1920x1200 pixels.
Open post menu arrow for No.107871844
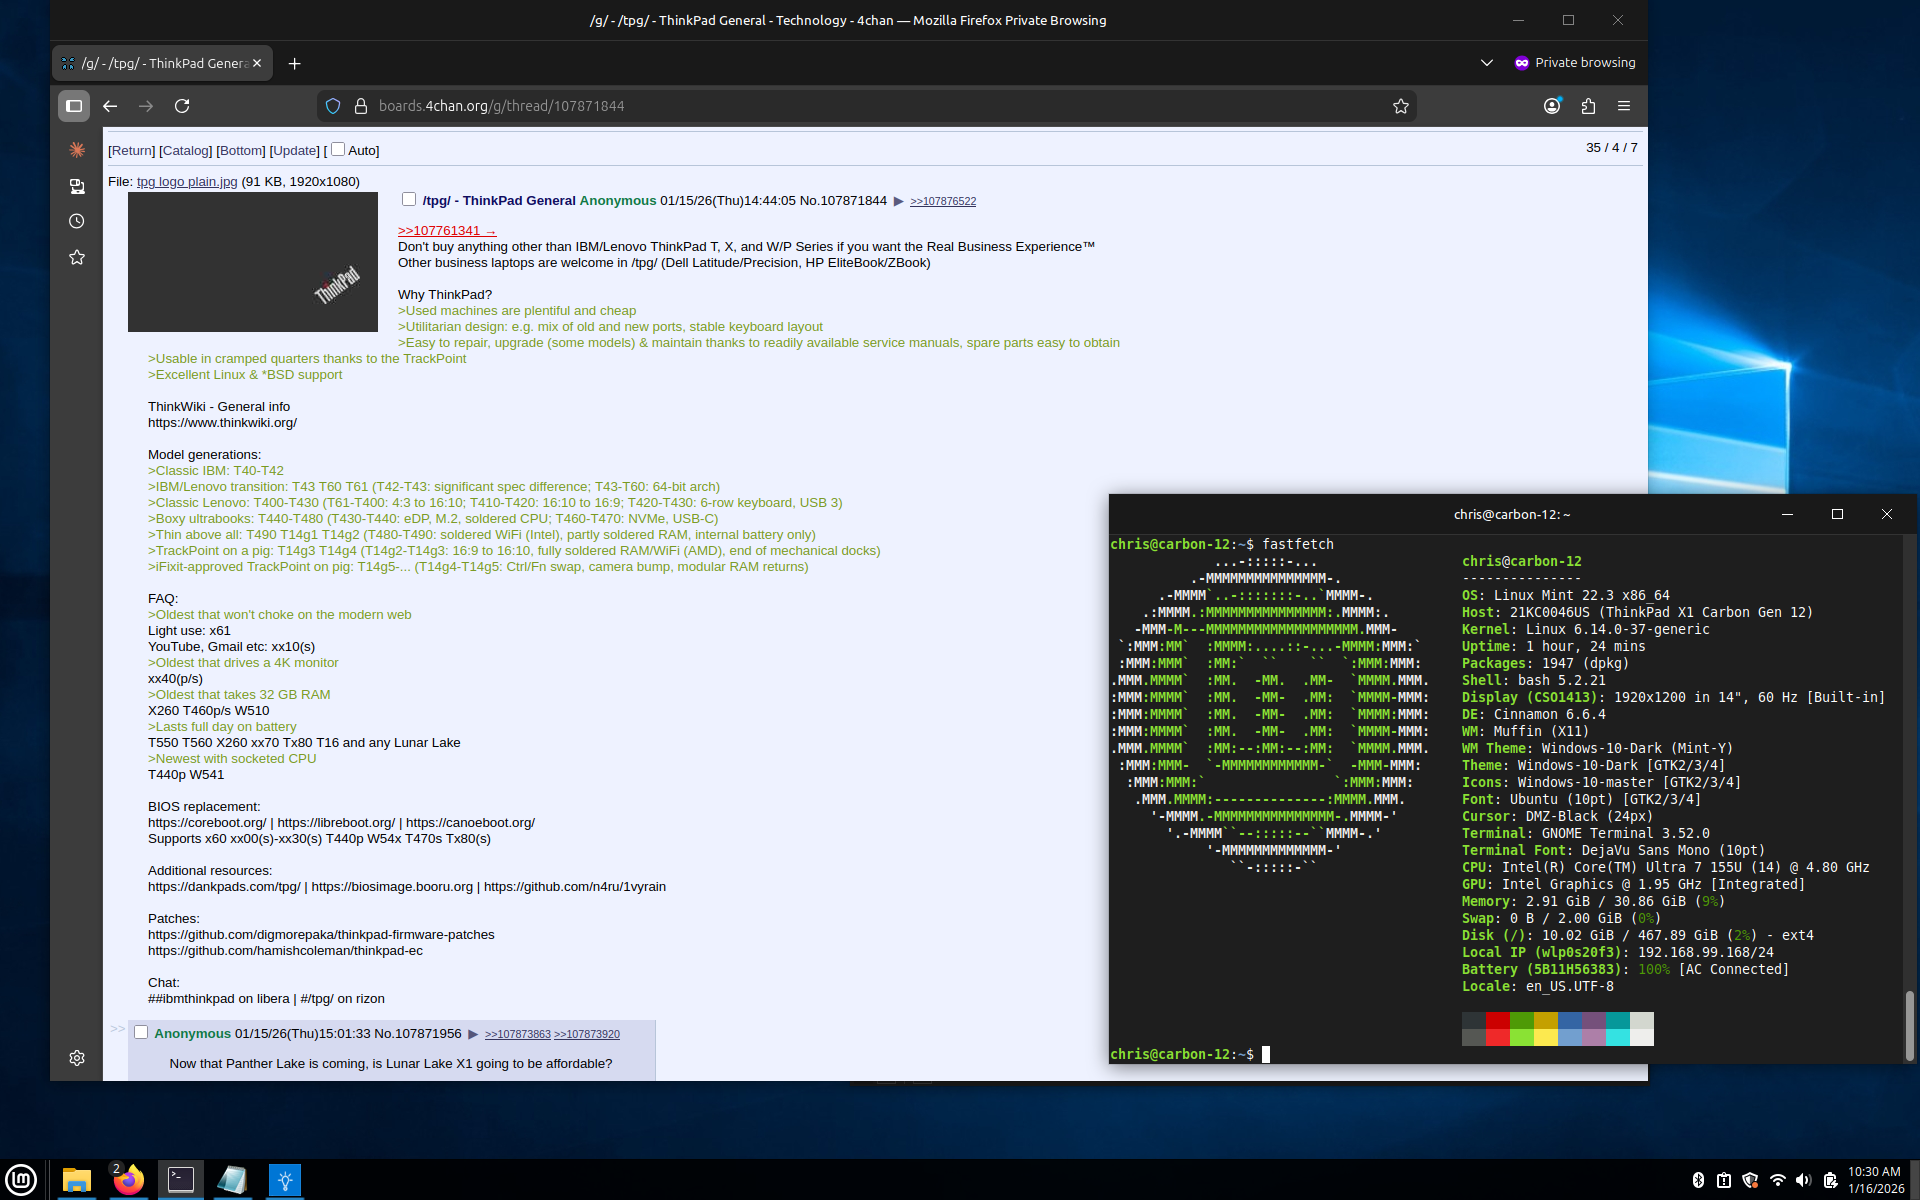pos(898,201)
